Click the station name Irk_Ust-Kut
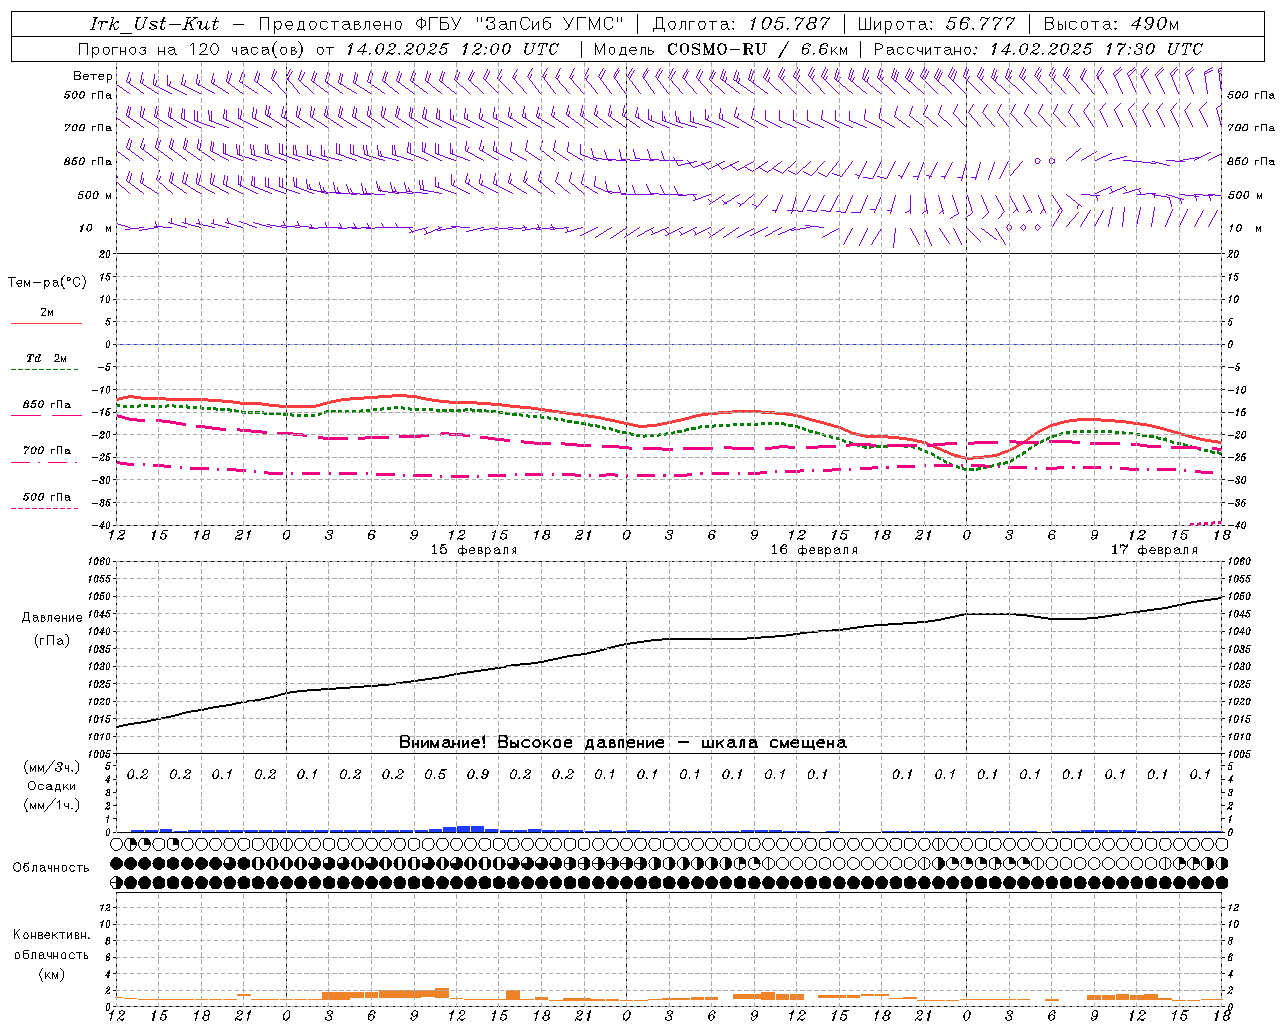This screenshot has height=1024, width=1280. [x=154, y=24]
